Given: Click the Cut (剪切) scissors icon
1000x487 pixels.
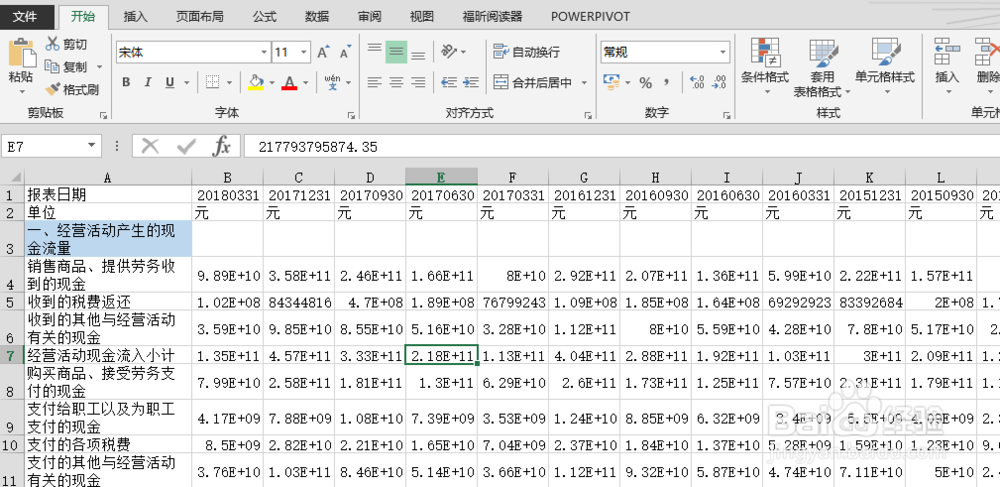Looking at the screenshot, I should coord(52,44).
